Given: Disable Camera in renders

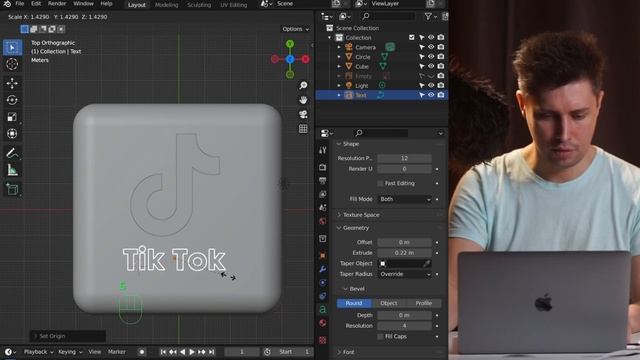Looking at the screenshot, I should click(x=441, y=47).
